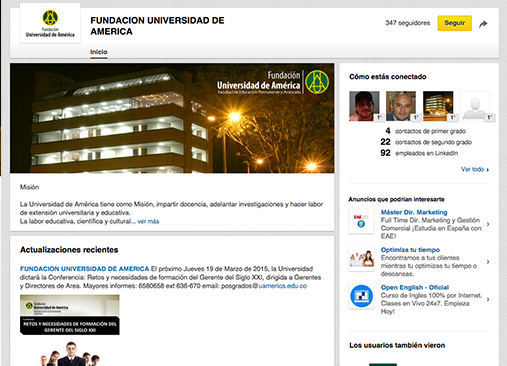The width and height of the screenshot is (507, 366).
Task: Click the Universidad de América logo thumbnail
Action: click(x=50, y=23)
